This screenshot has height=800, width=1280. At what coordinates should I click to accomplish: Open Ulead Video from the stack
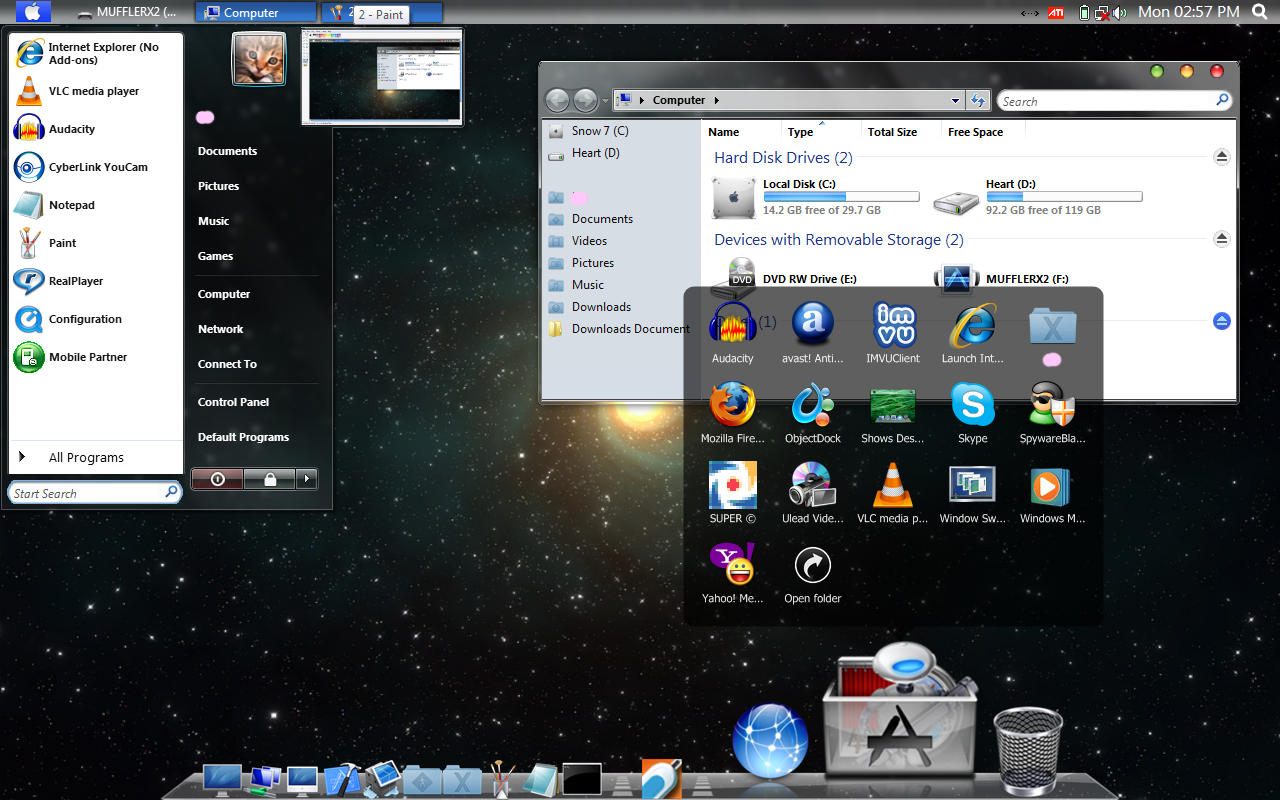[813, 485]
